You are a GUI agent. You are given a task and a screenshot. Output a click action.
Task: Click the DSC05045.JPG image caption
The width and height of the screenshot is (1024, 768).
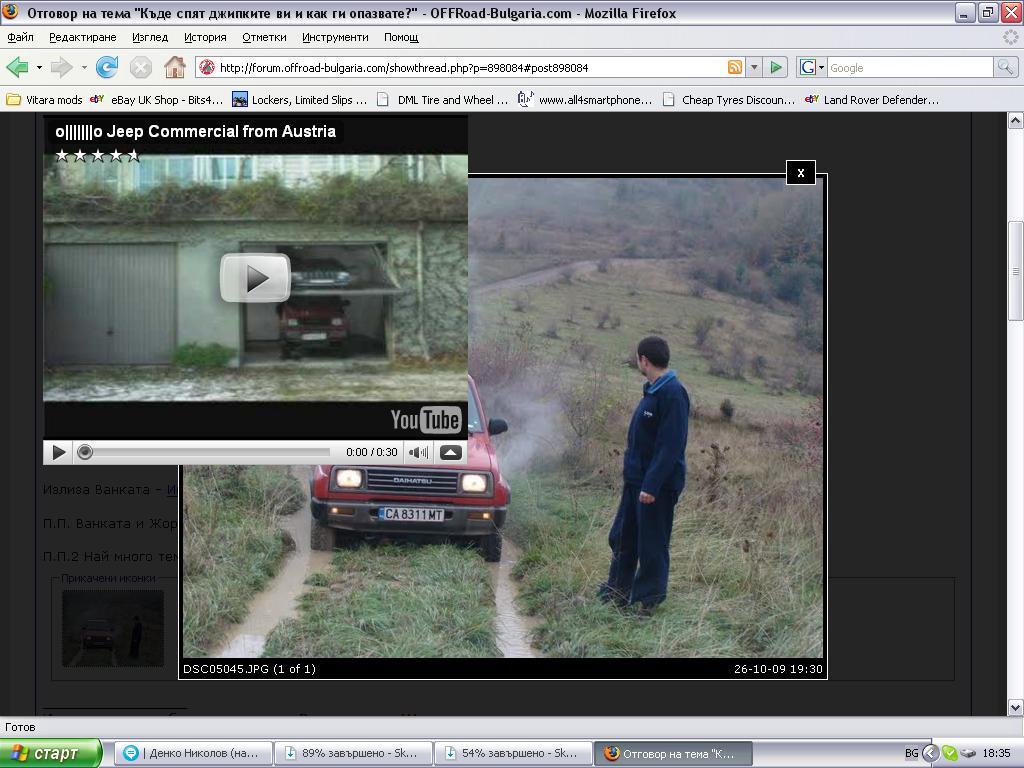[x=249, y=669]
